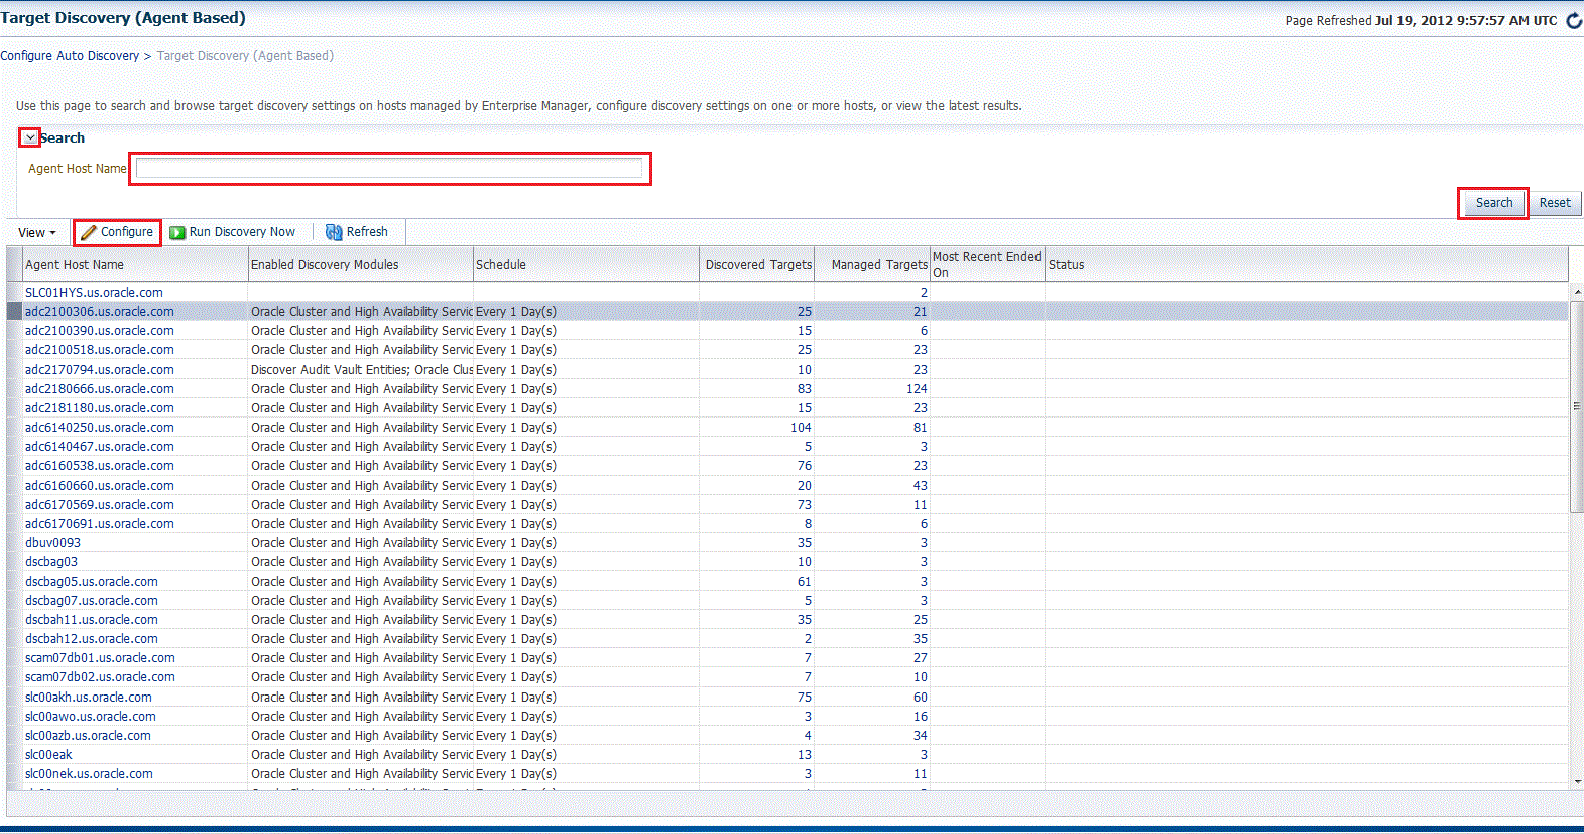Open host adc6170569.us.oracle.com link
1584x834 pixels.
click(x=99, y=505)
